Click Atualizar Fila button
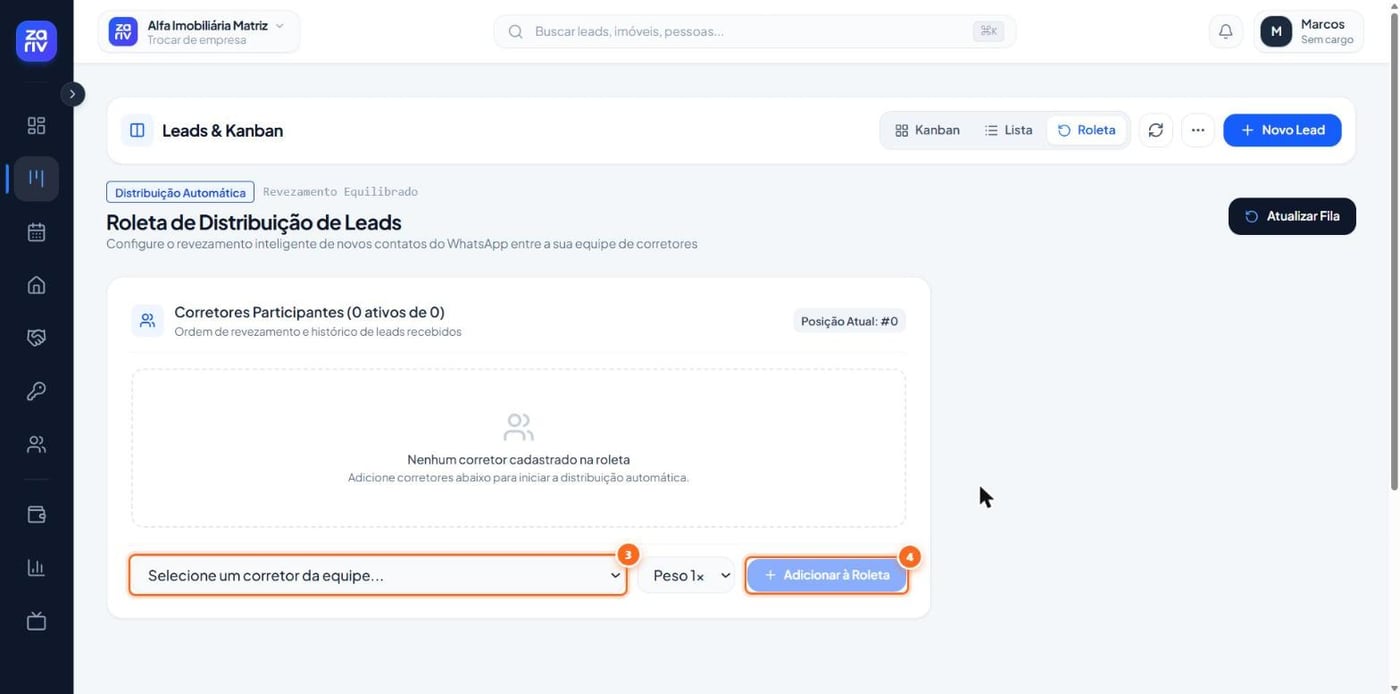Viewport: 1400px width, 694px height. click(x=1292, y=216)
